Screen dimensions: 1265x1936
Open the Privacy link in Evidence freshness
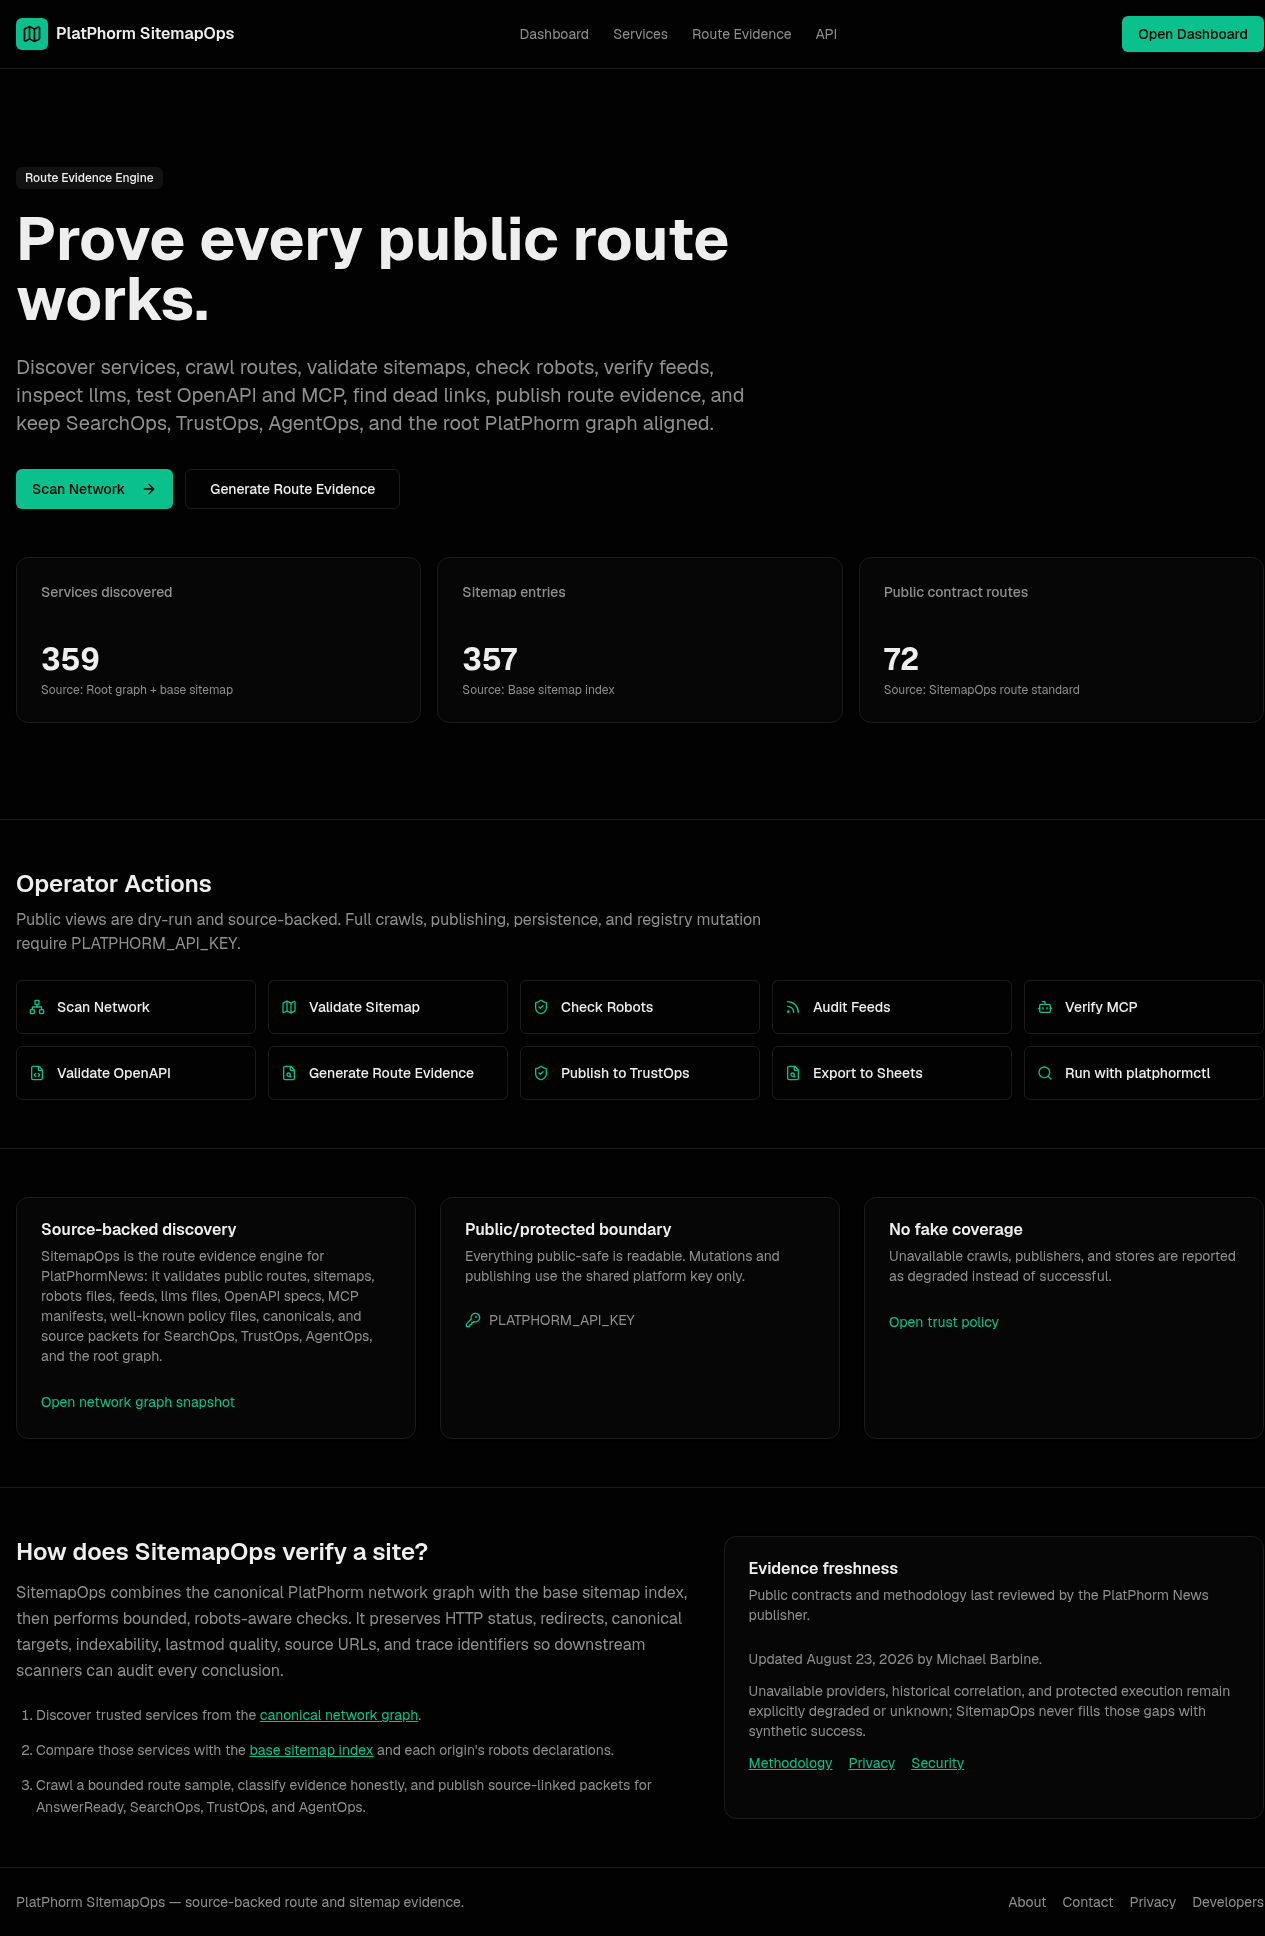(872, 1763)
